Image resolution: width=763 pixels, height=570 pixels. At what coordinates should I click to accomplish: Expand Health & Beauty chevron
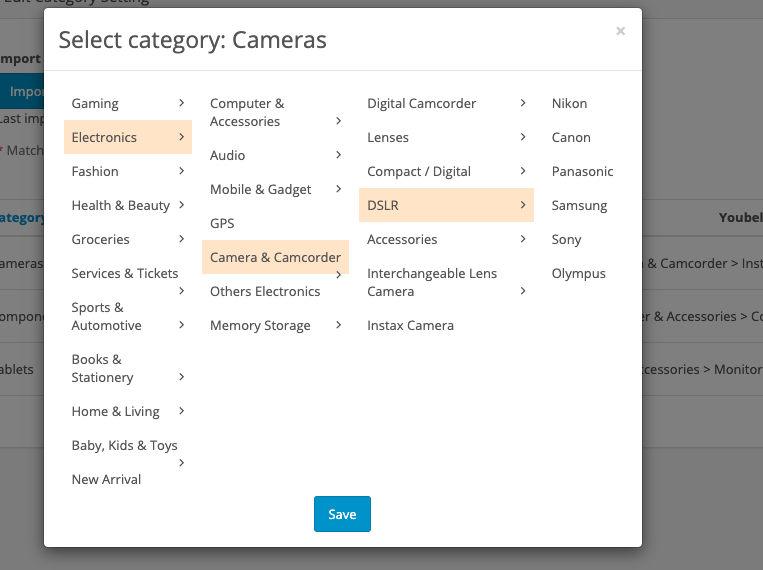pos(181,205)
